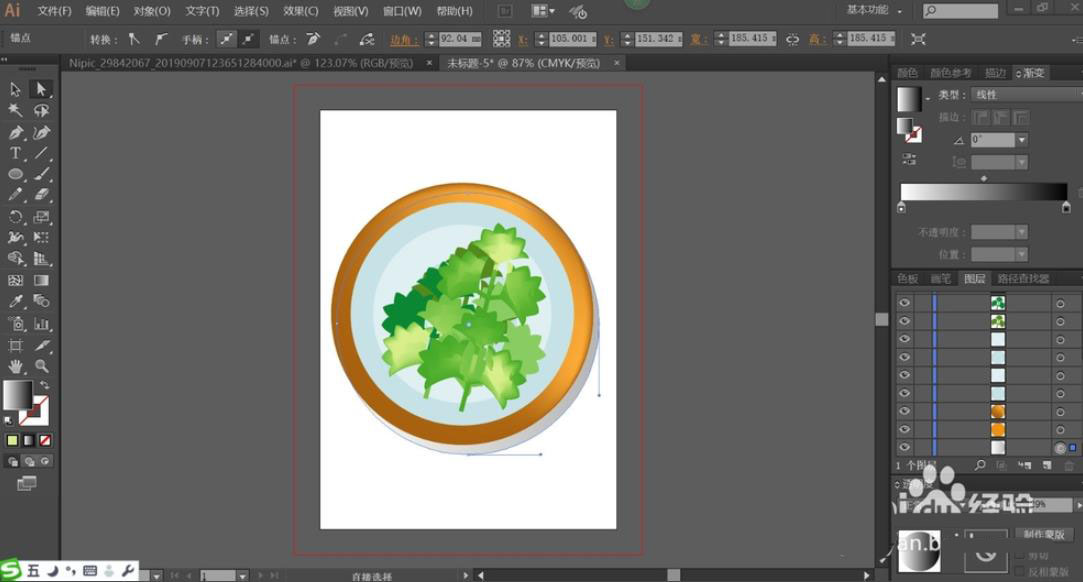Pick the Magic Wand tool

[x=15, y=110]
